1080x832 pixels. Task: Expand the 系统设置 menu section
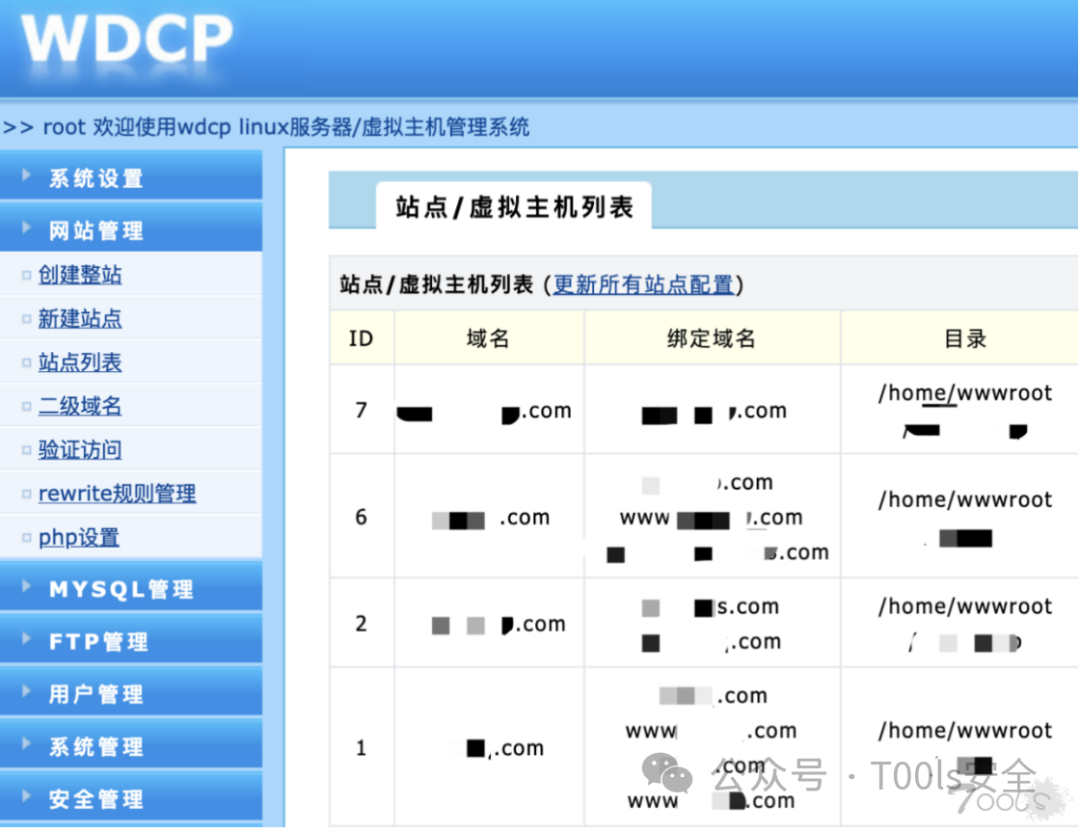click(x=131, y=178)
